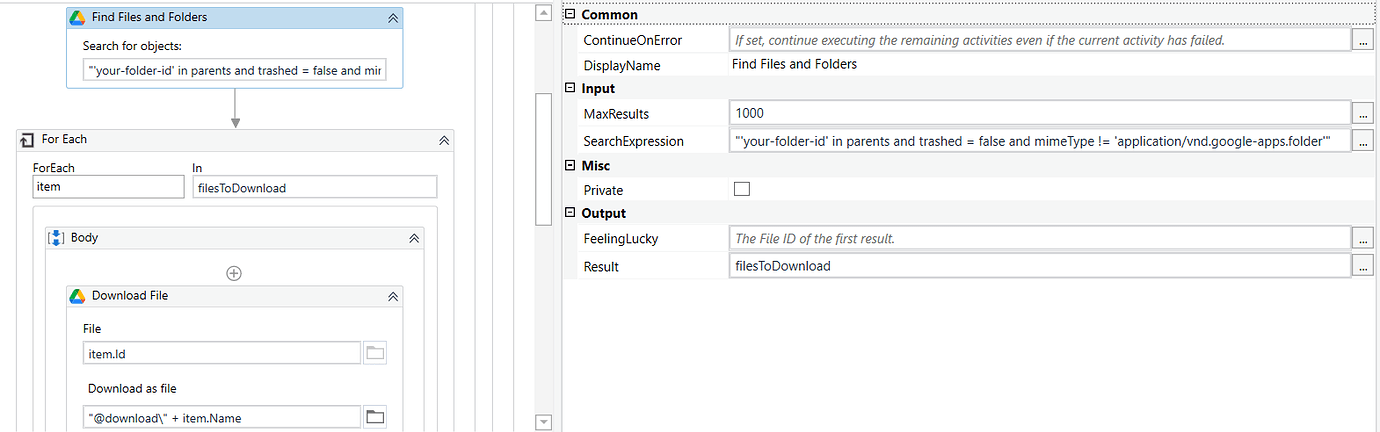Collapse the For Each activity
Screen dimensions: 1380x432
click(444, 140)
